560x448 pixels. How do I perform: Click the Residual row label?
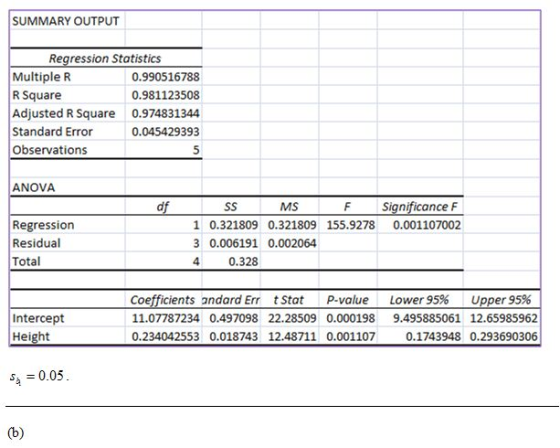36,243
